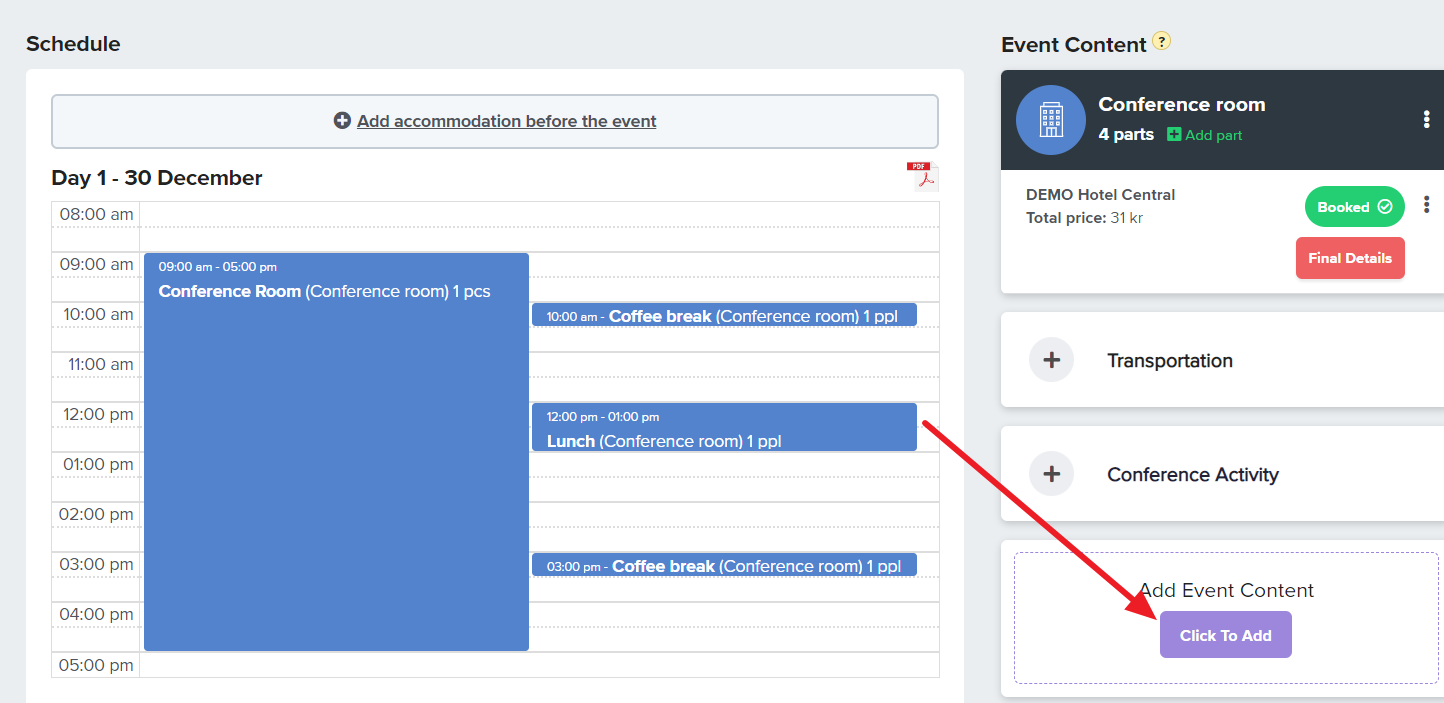Click the 11:00 am time label
1444x703 pixels.
(x=100, y=364)
